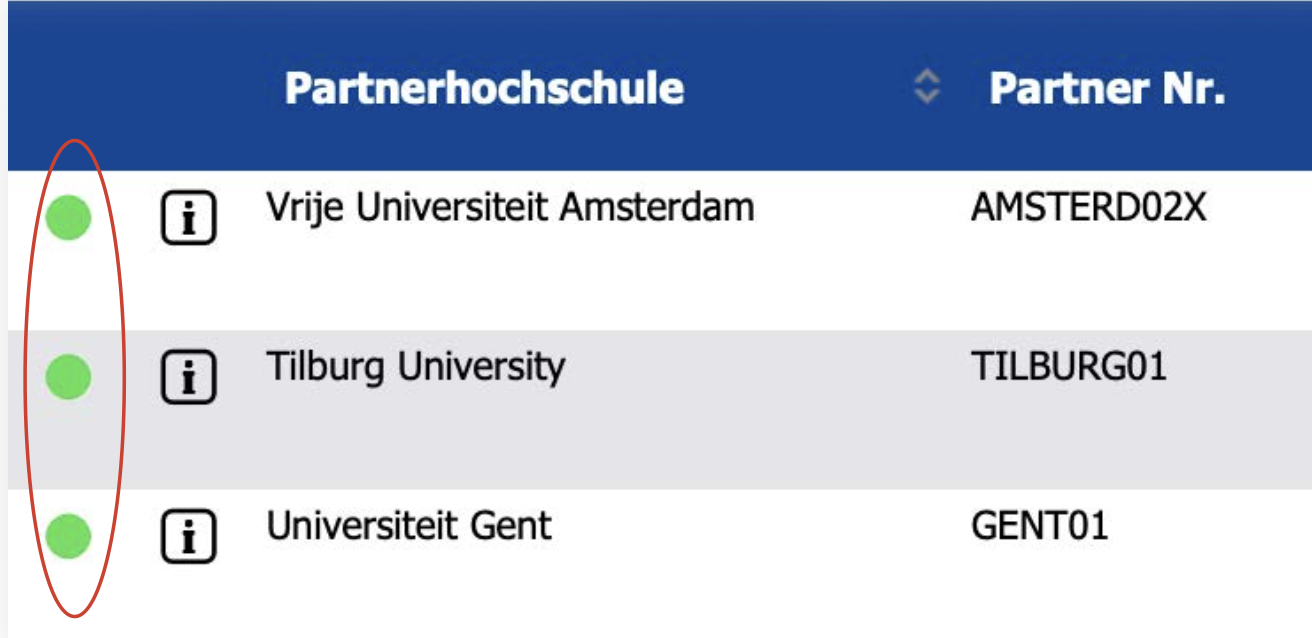
Task: Click partner number AMSTERD02X
Action: pos(1089,208)
